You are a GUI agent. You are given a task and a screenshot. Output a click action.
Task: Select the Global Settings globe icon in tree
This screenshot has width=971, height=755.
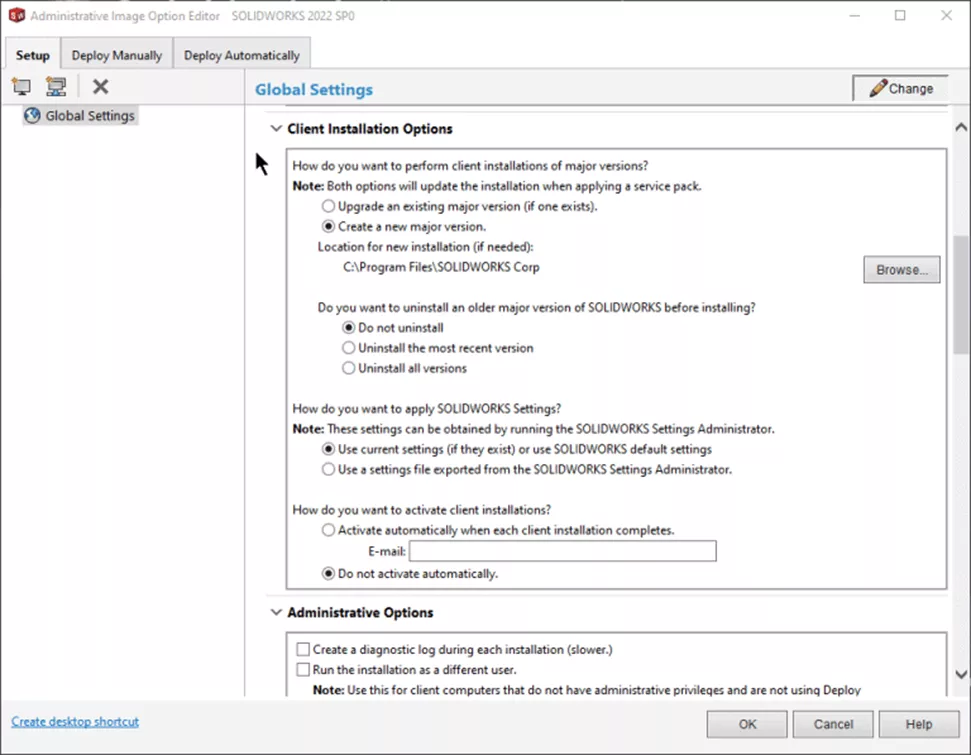[32, 116]
